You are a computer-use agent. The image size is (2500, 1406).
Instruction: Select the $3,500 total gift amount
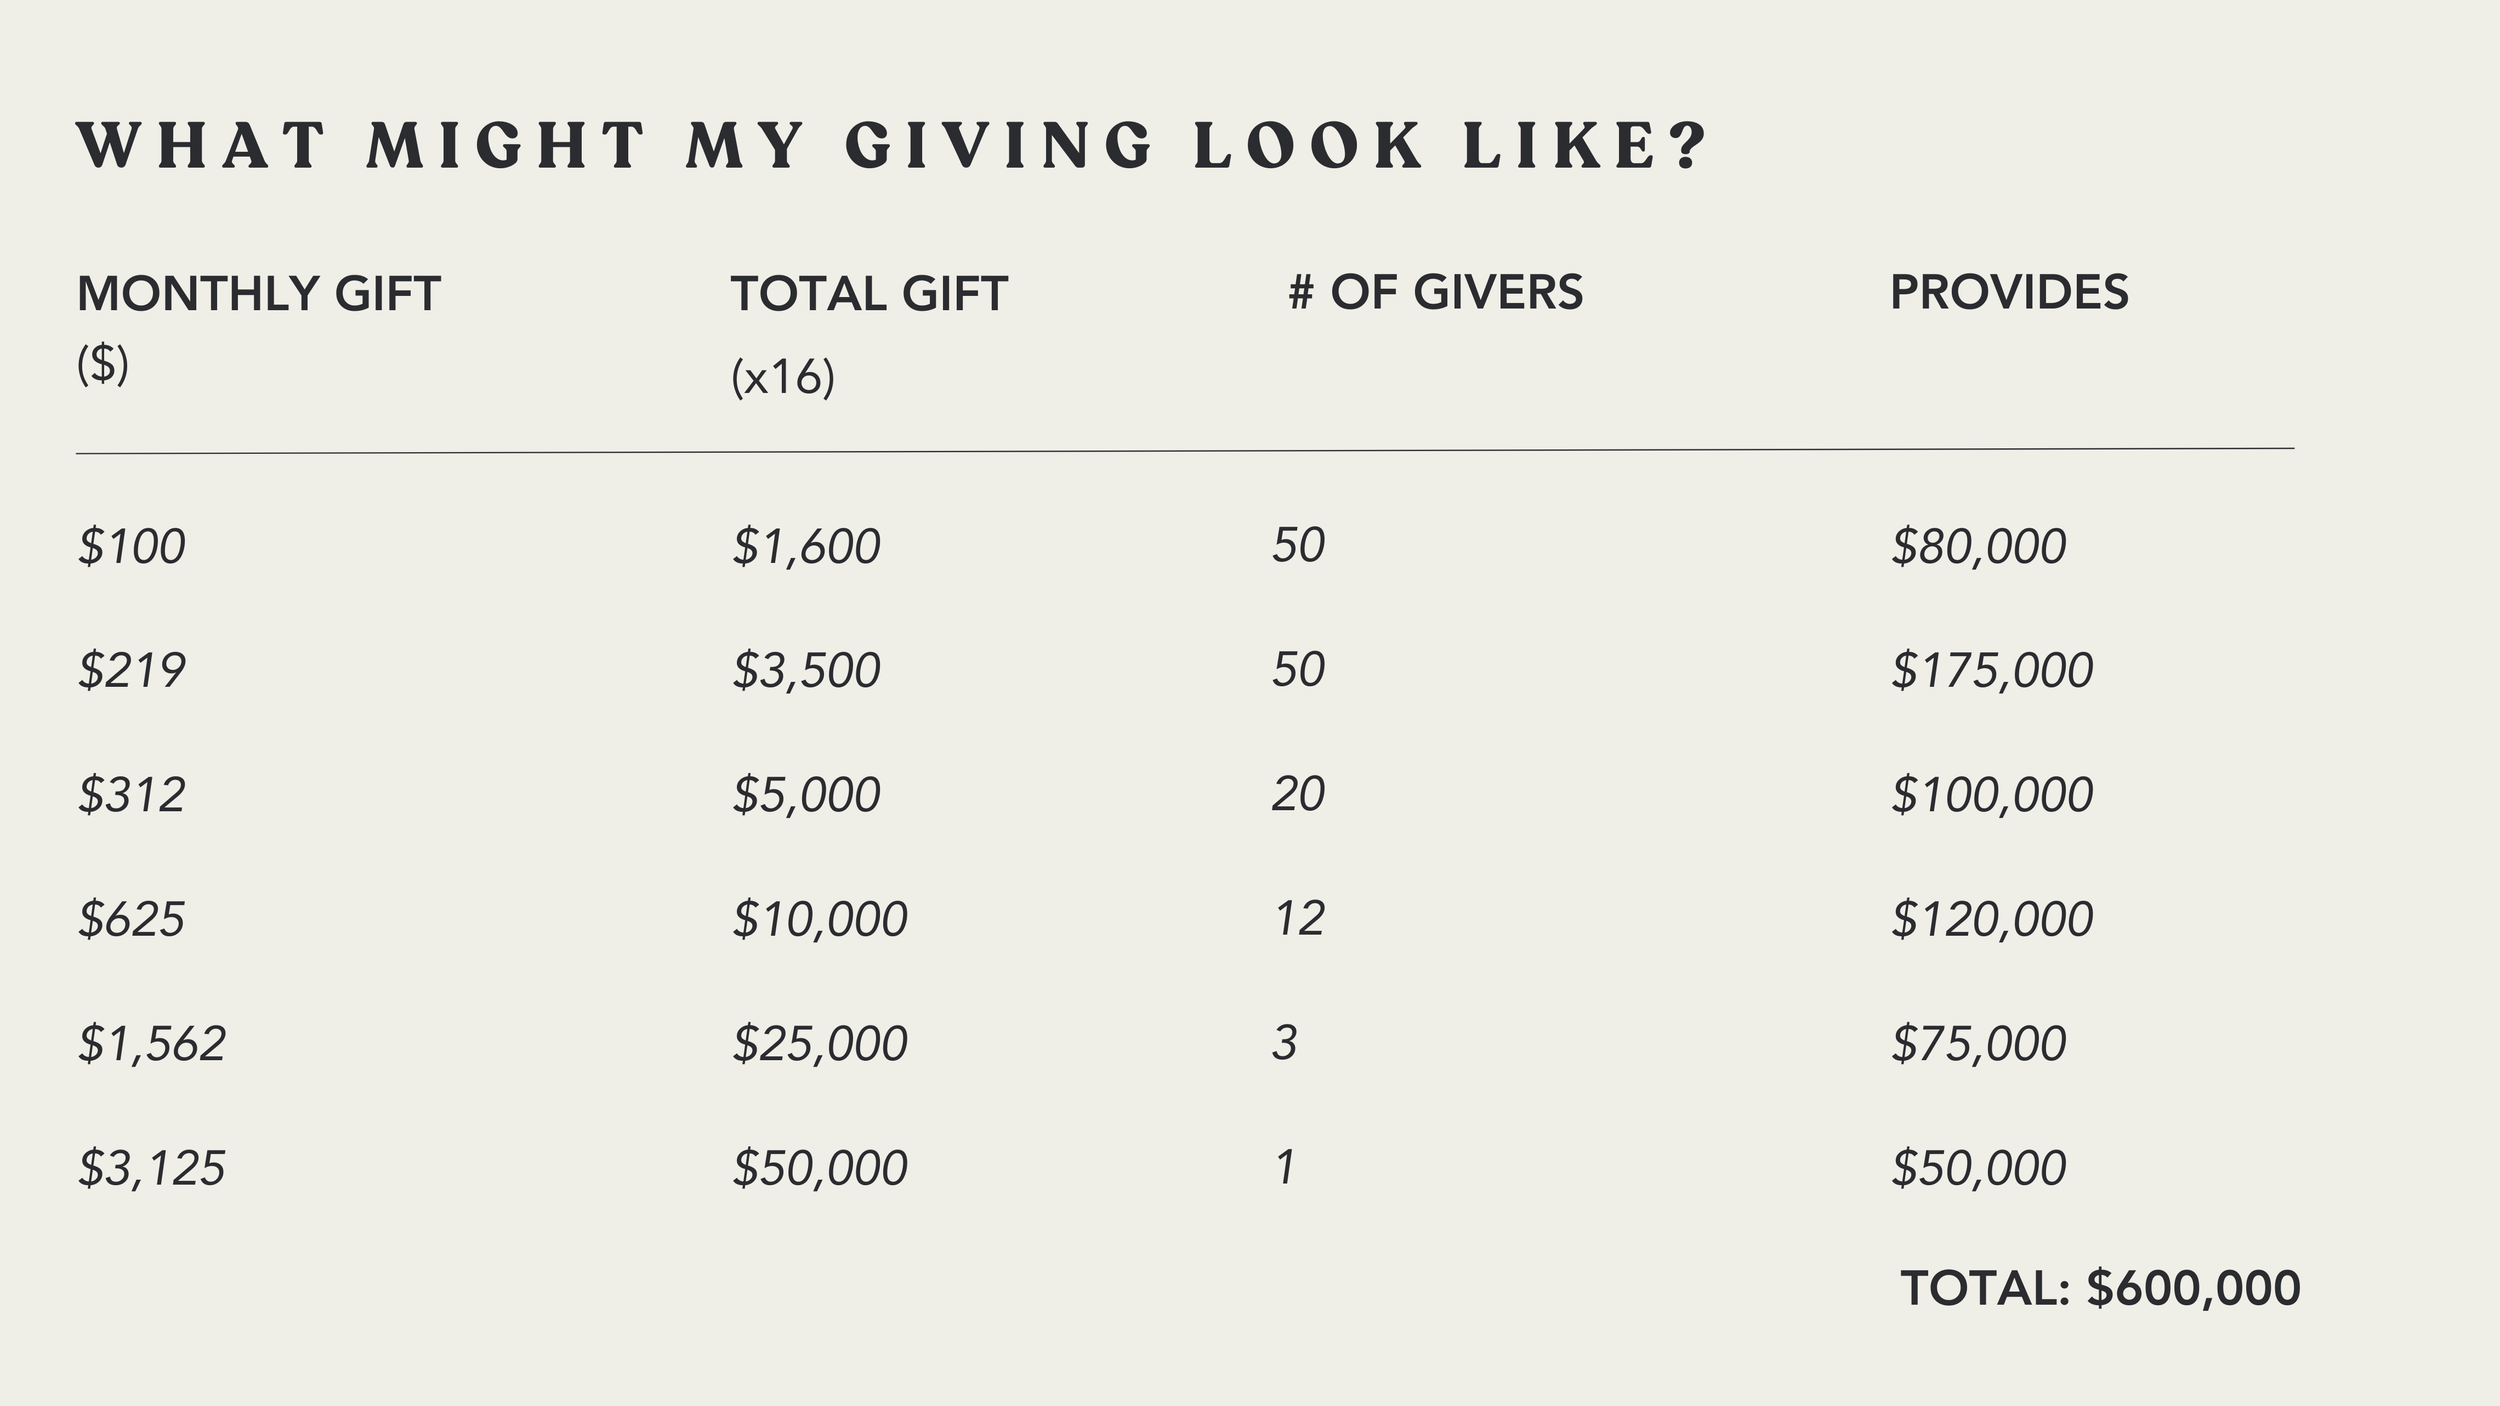pos(806,670)
